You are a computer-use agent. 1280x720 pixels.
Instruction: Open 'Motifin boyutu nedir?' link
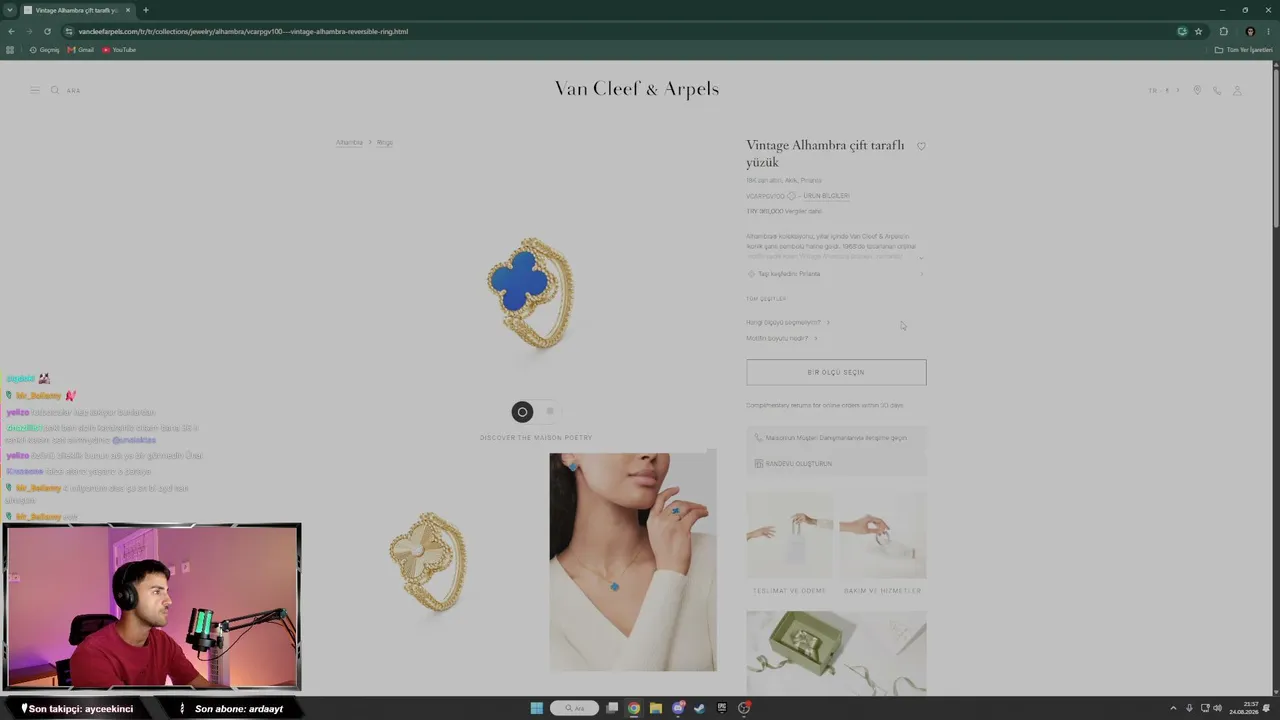click(781, 338)
